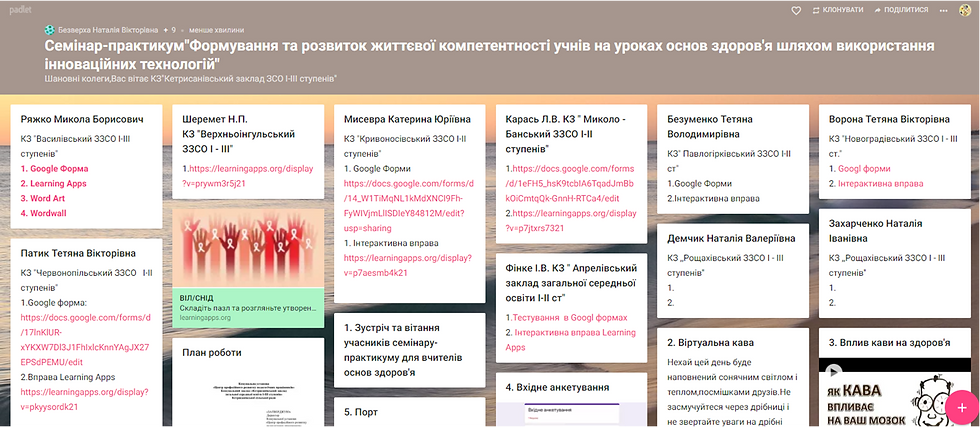Select post title Мисевра Катерина Юріївна
Screen dimensions: 980x427
click(407, 119)
